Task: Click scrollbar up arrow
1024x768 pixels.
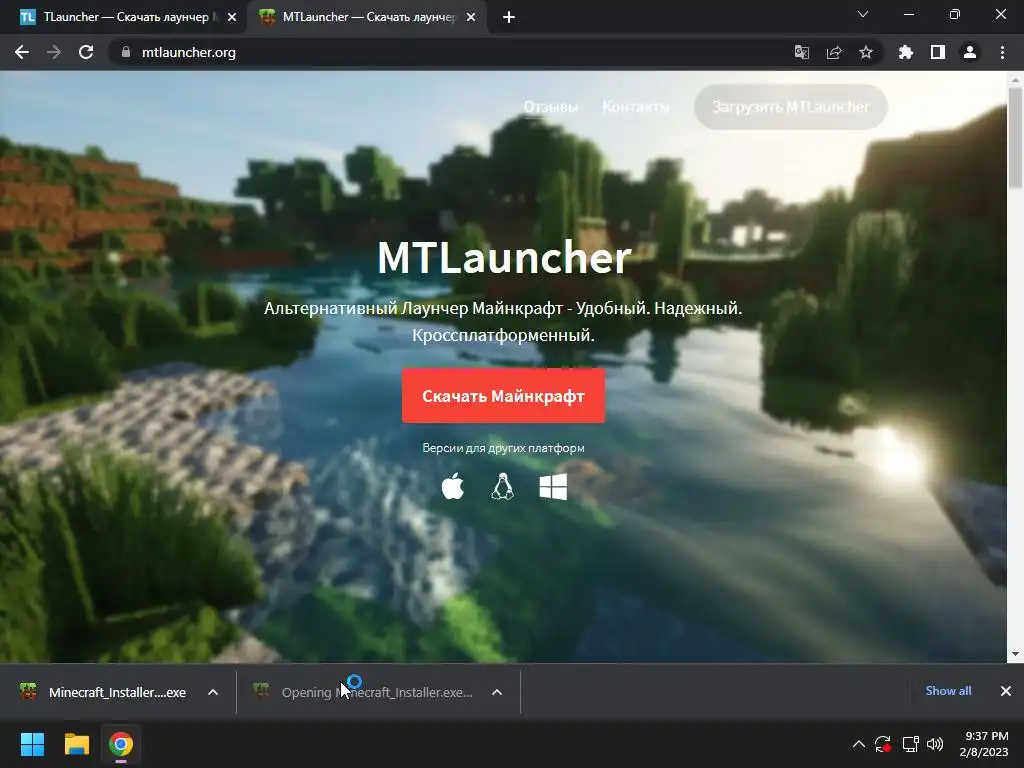Action: pyautogui.click(x=1015, y=80)
